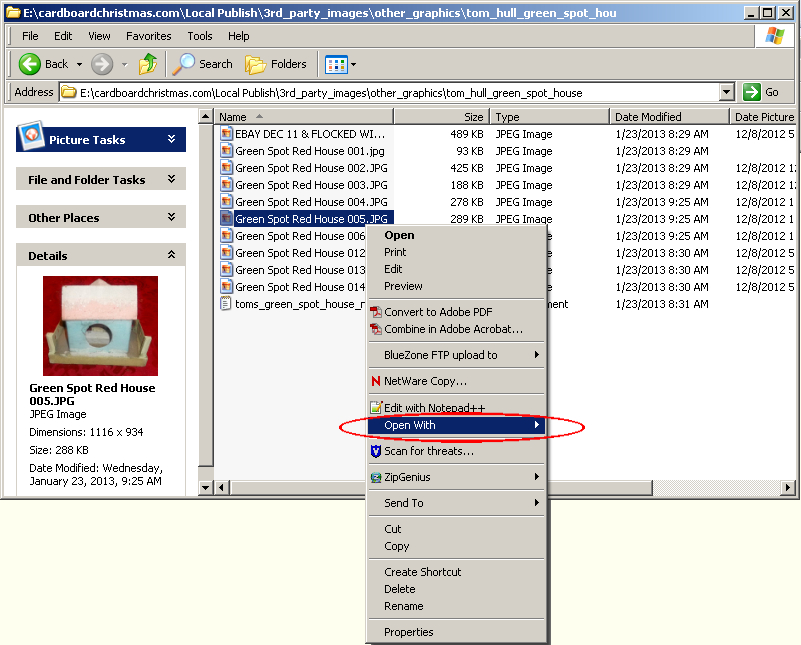Choose Properties from the context menu
801x645 pixels.
(408, 632)
